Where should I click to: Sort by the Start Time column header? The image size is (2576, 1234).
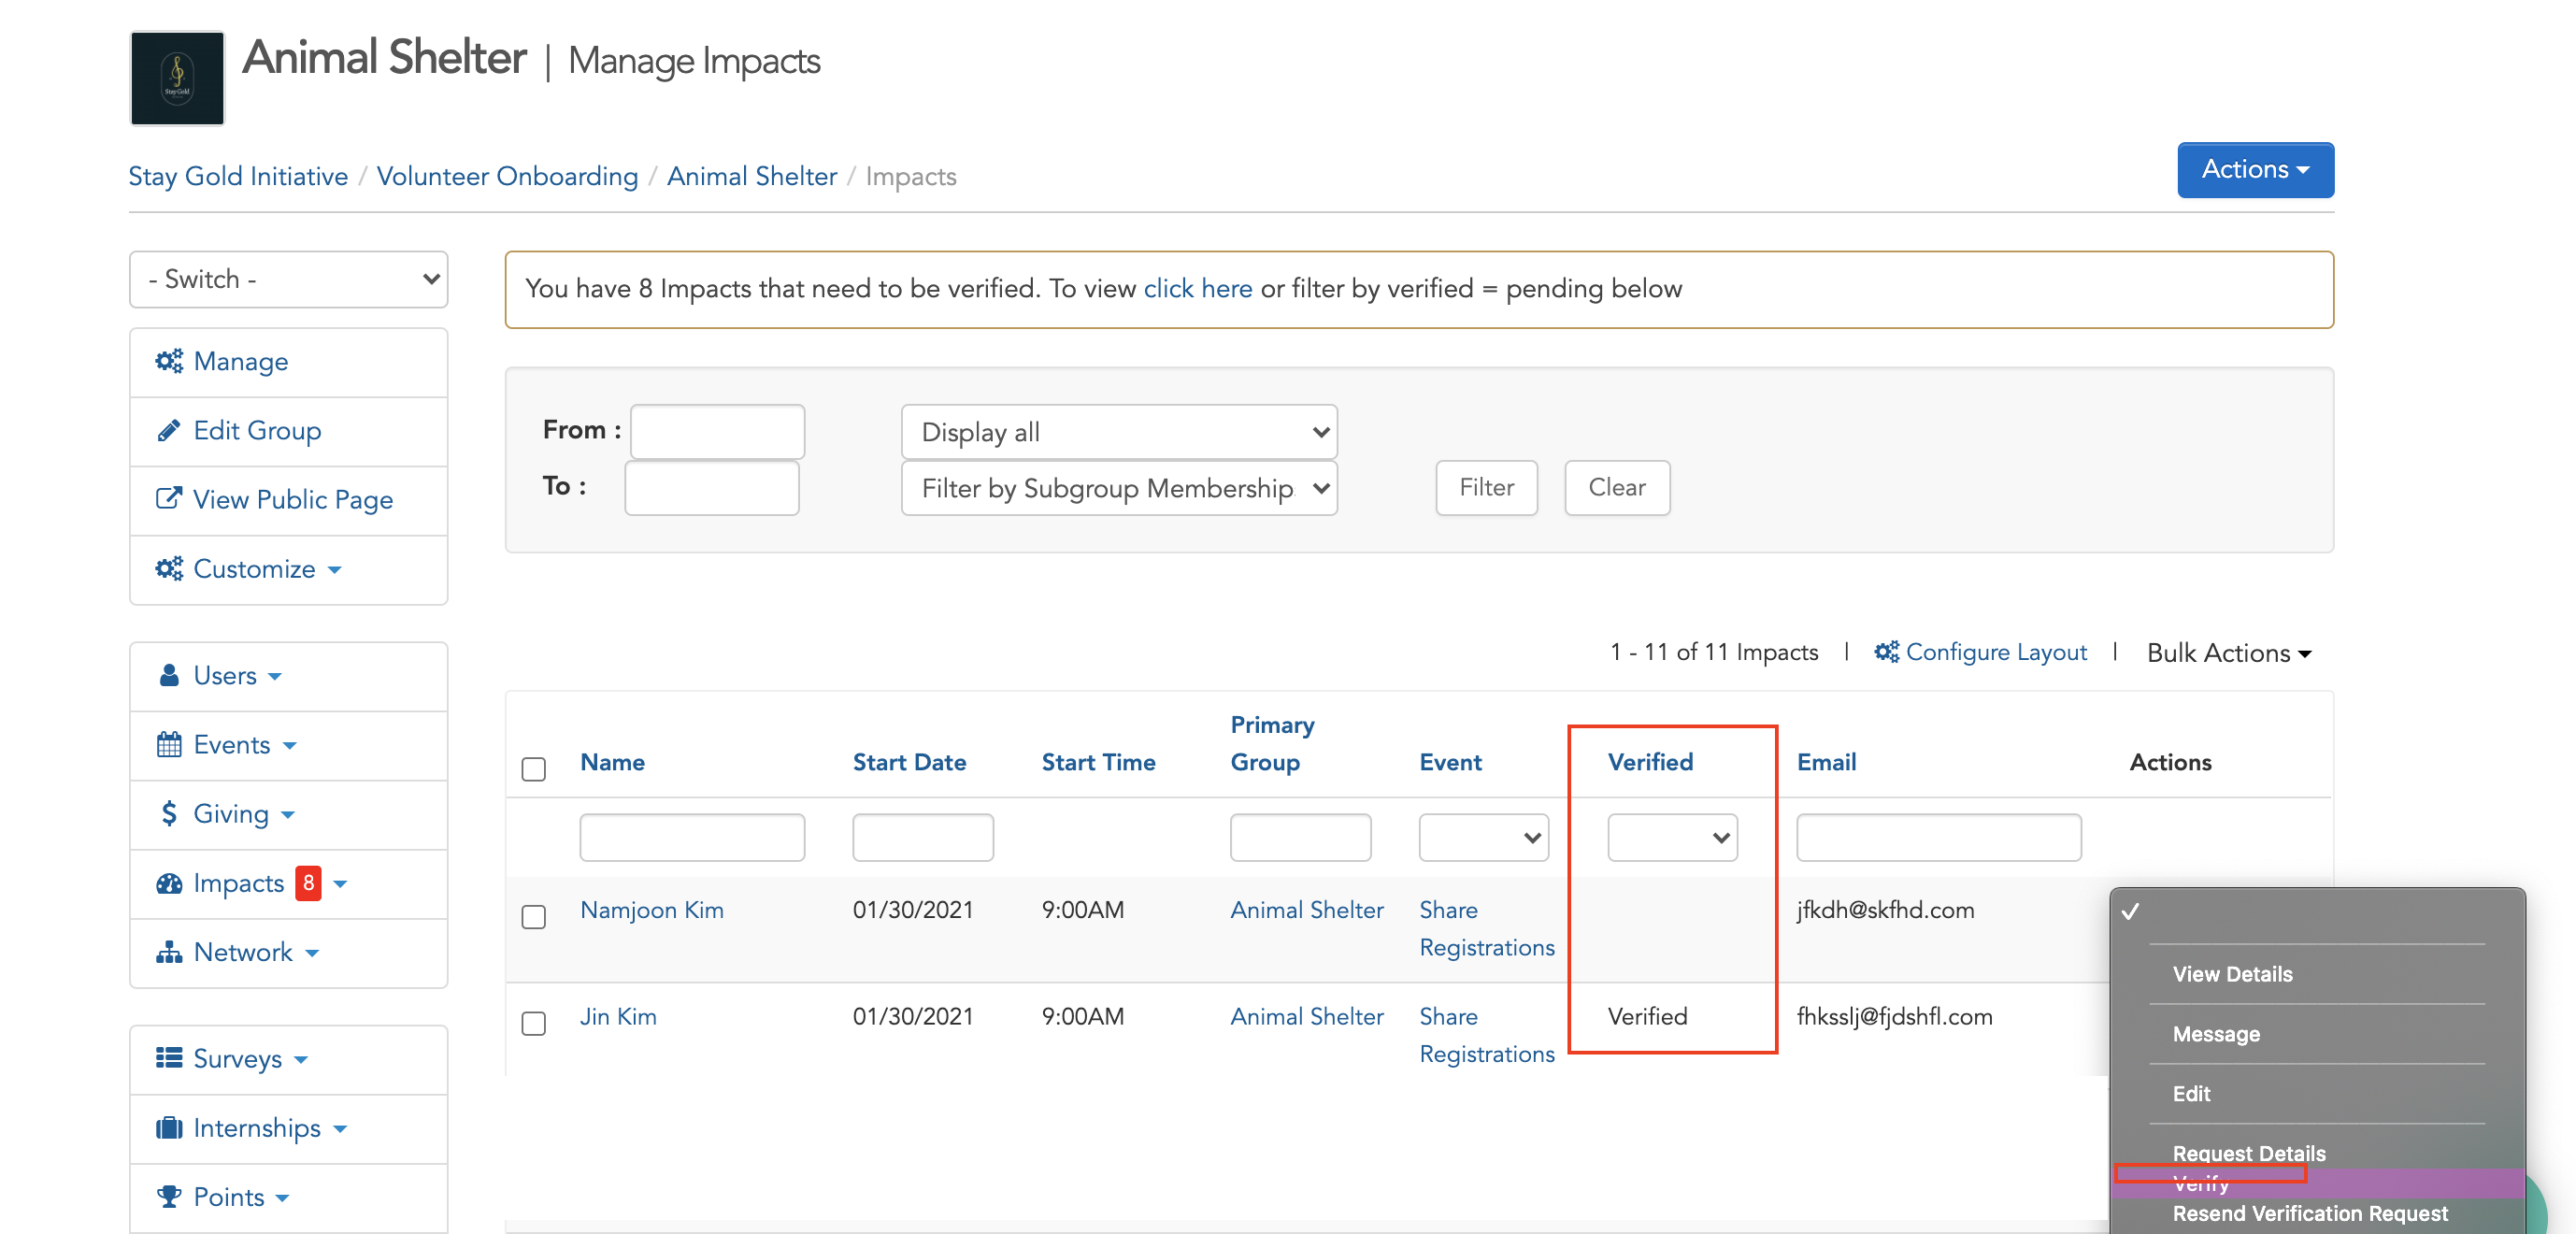[x=1098, y=762]
